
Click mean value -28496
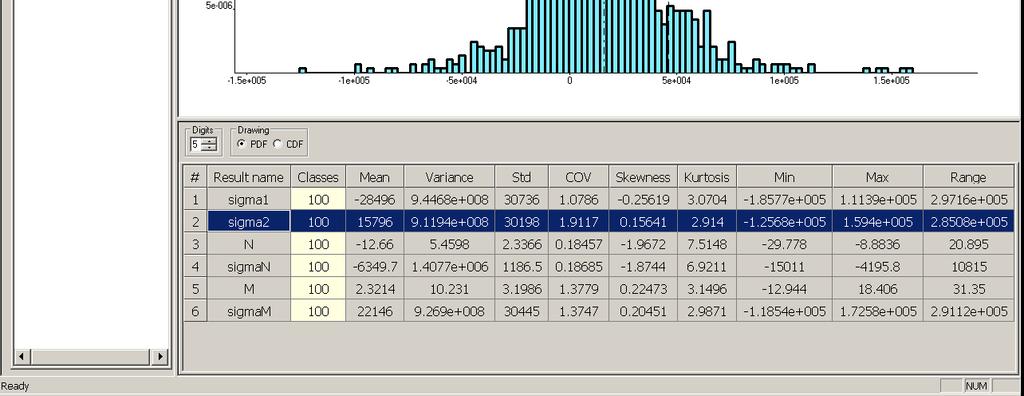375,200
